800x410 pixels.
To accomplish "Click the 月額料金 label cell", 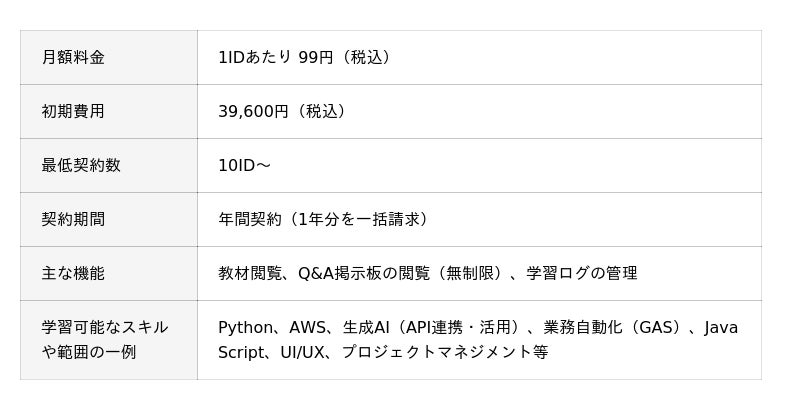I will [73, 57].
